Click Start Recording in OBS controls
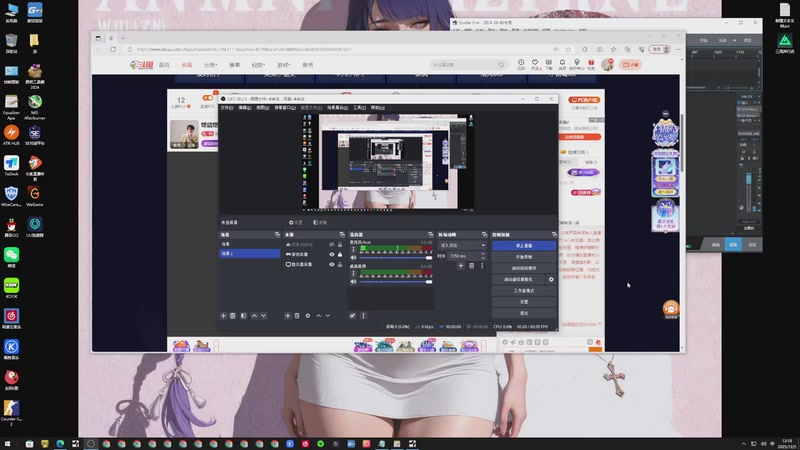The width and height of the screenshot is (800, 450). coord(524,257)
